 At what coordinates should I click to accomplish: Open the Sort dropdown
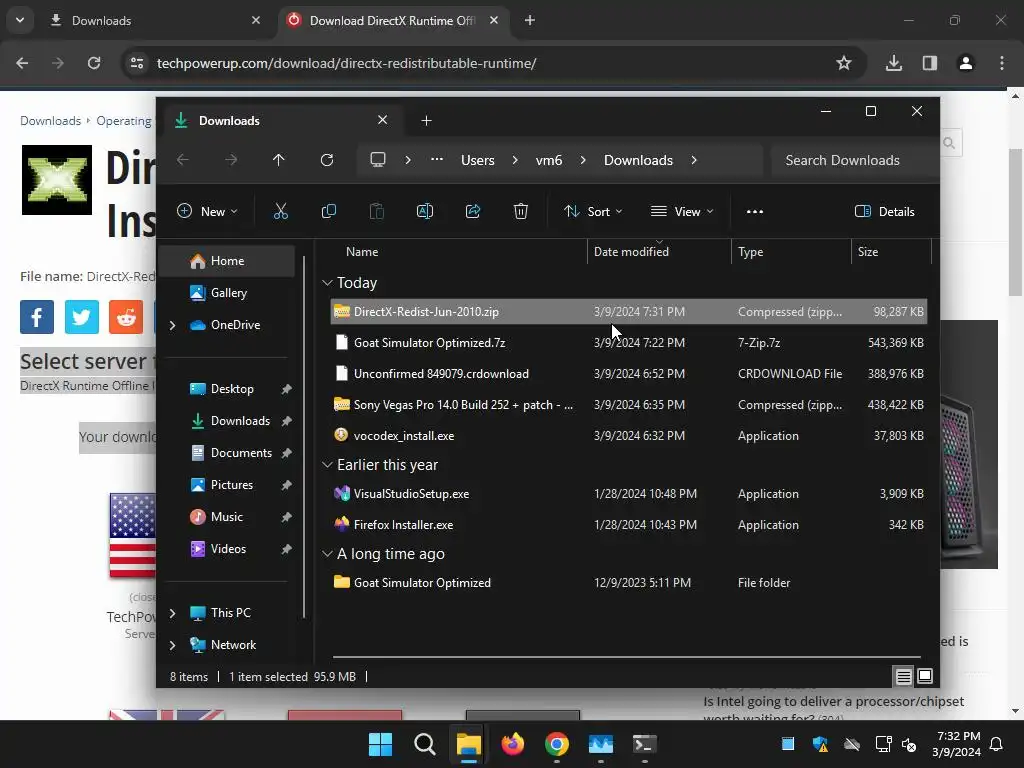(x=593, y=211)
